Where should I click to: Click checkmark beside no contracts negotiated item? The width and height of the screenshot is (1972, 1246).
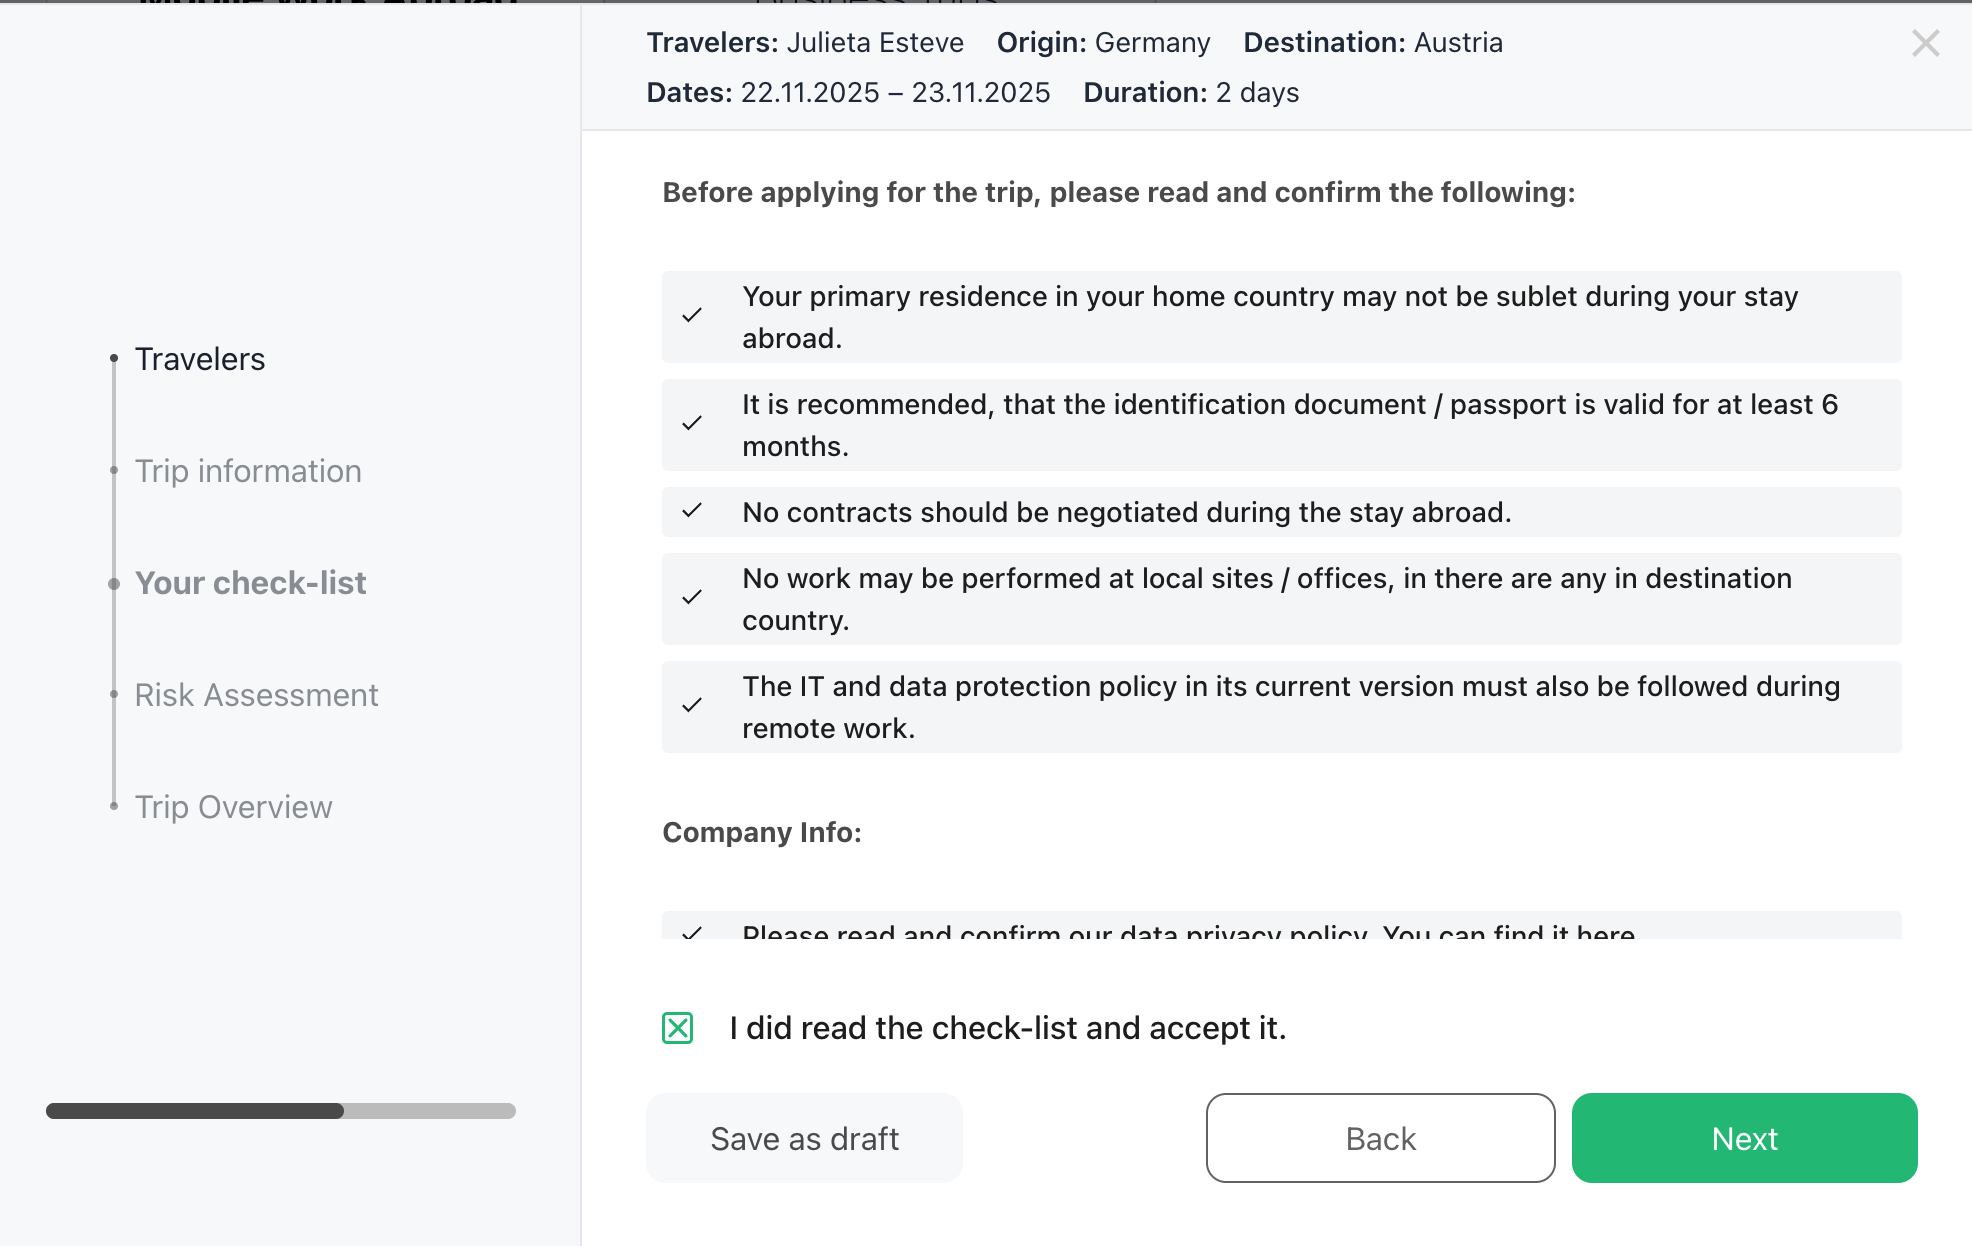pyautogui.click(x=692, y=511)
